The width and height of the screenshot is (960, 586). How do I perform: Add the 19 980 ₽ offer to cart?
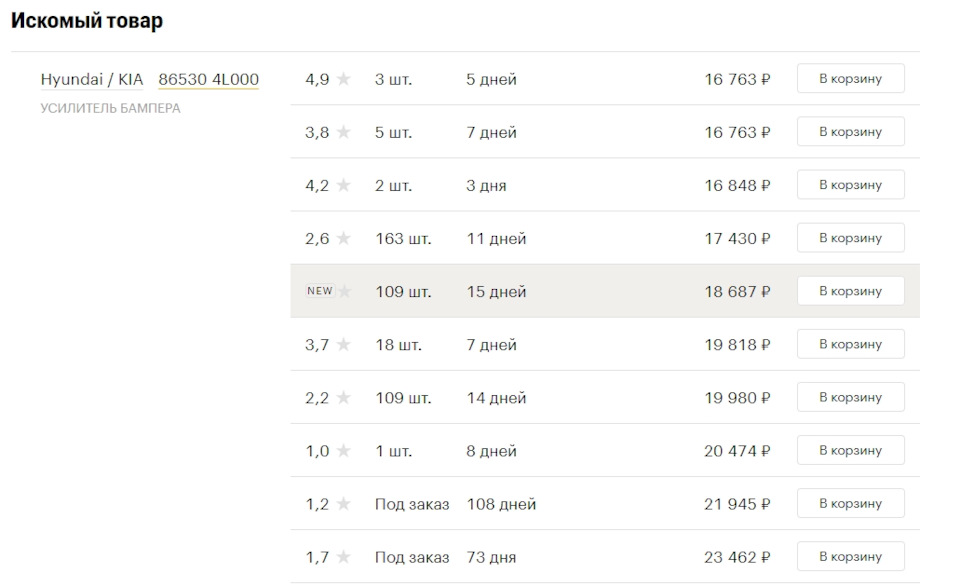click(x=850, y=397)
